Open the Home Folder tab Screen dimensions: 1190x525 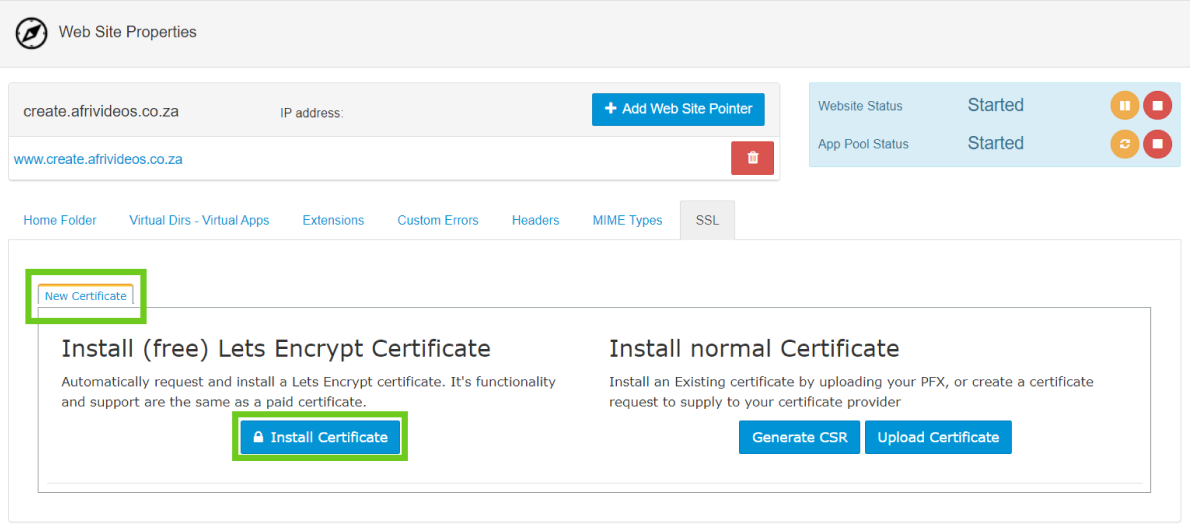60,220
